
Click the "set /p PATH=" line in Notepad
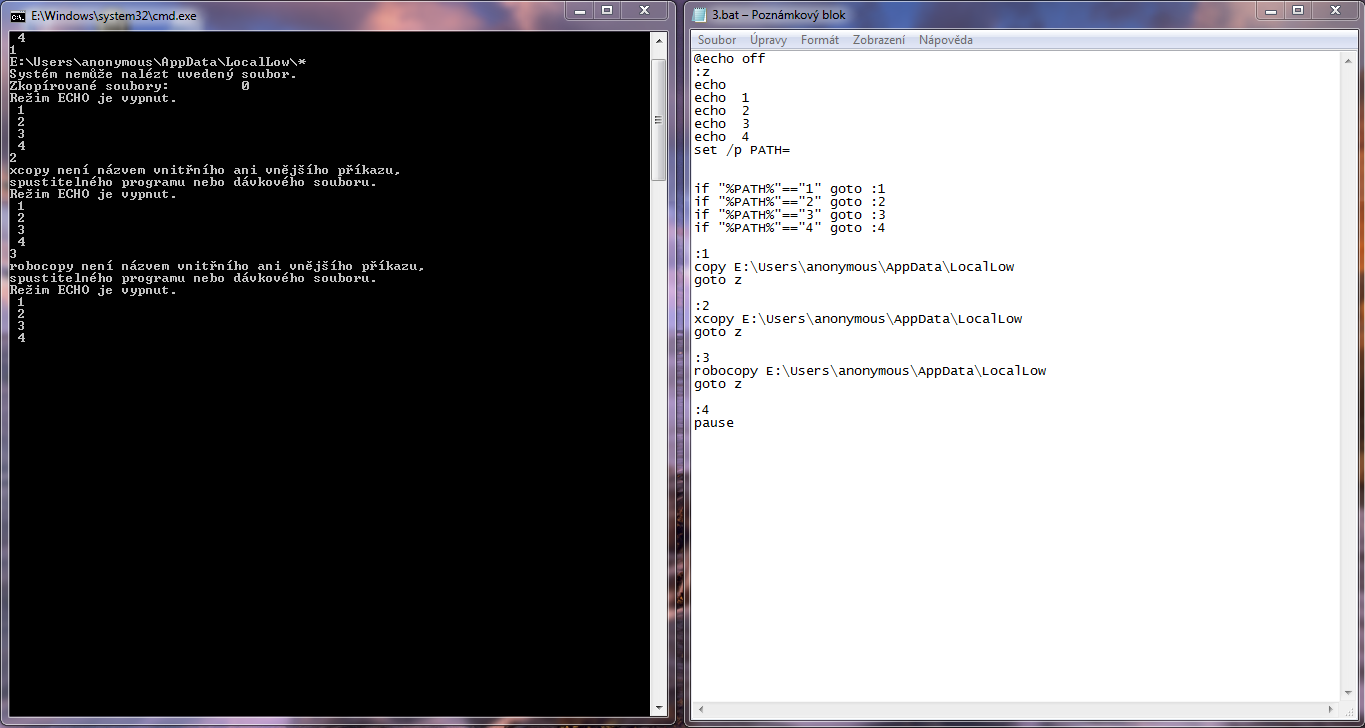point(742,150)
